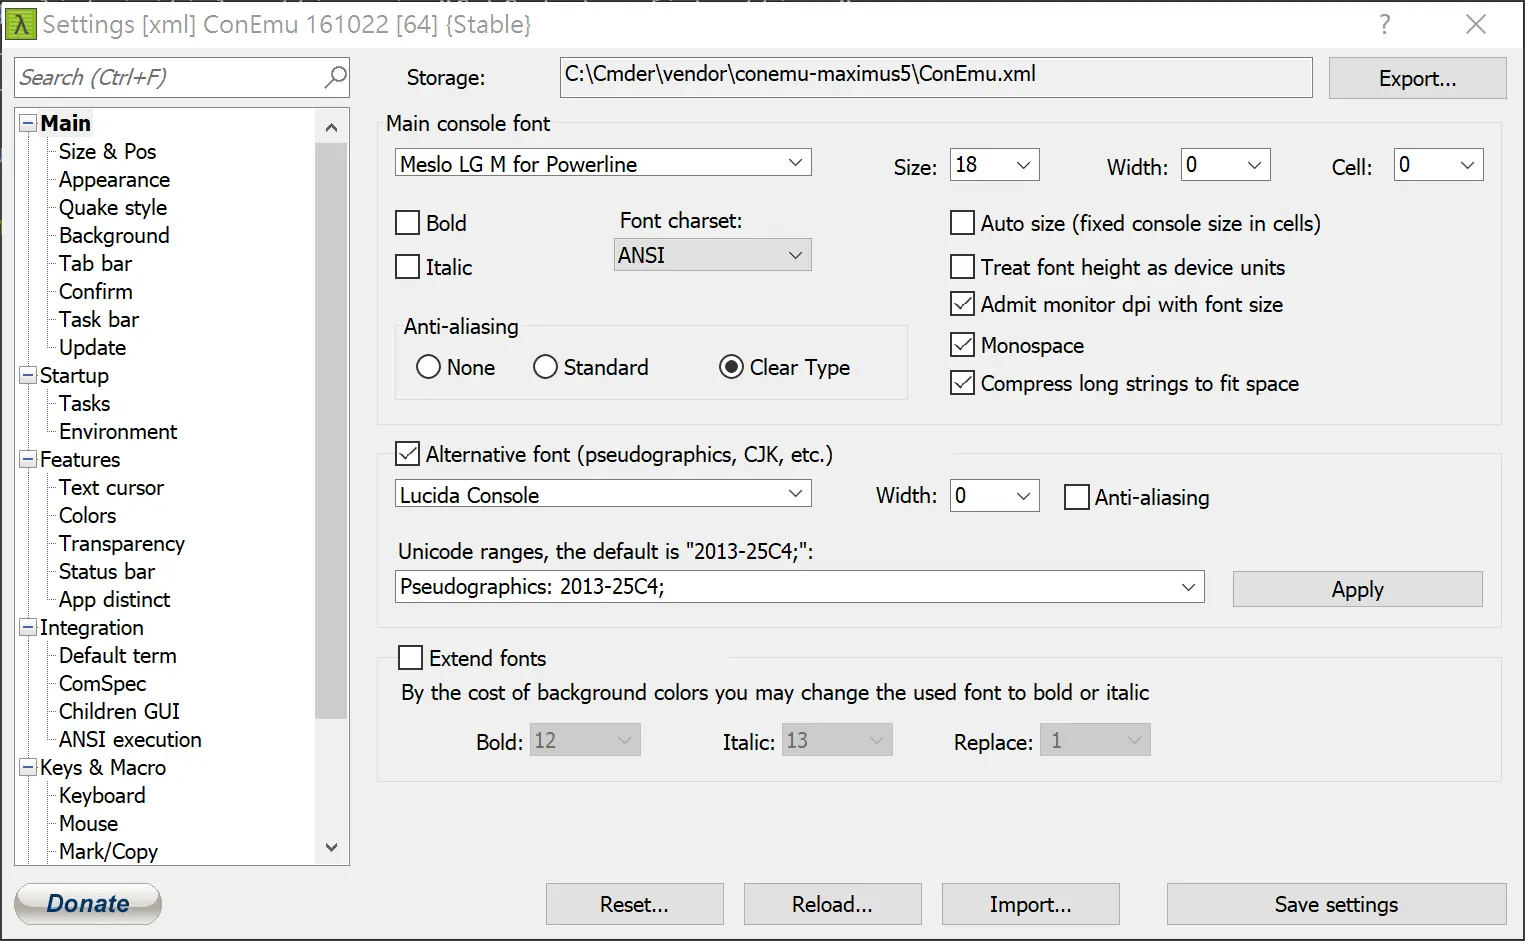Disable Alternative font checkbox
The width and height of the screenshot is (1525, 941).
point(407,454)
